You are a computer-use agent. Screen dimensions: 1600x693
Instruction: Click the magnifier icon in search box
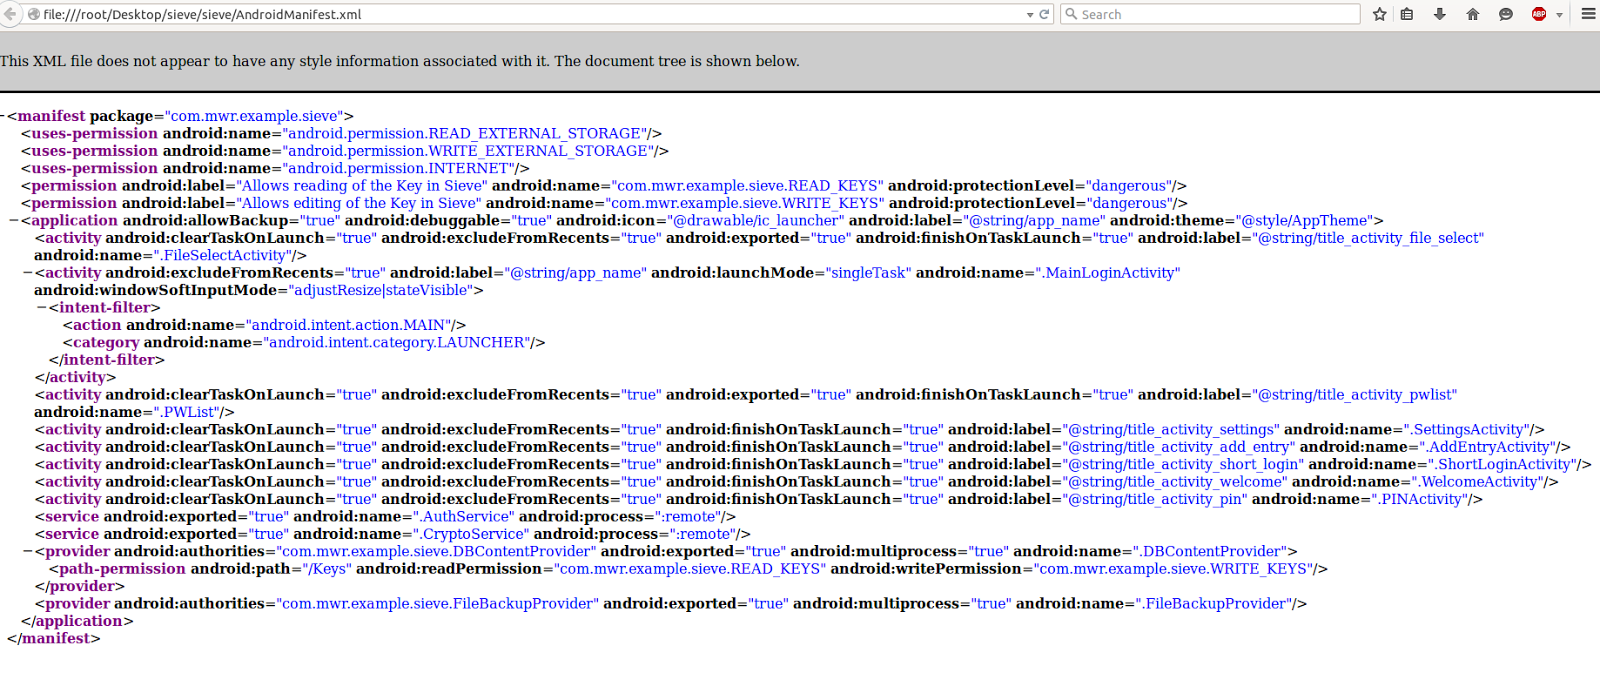coord(1071,14)
